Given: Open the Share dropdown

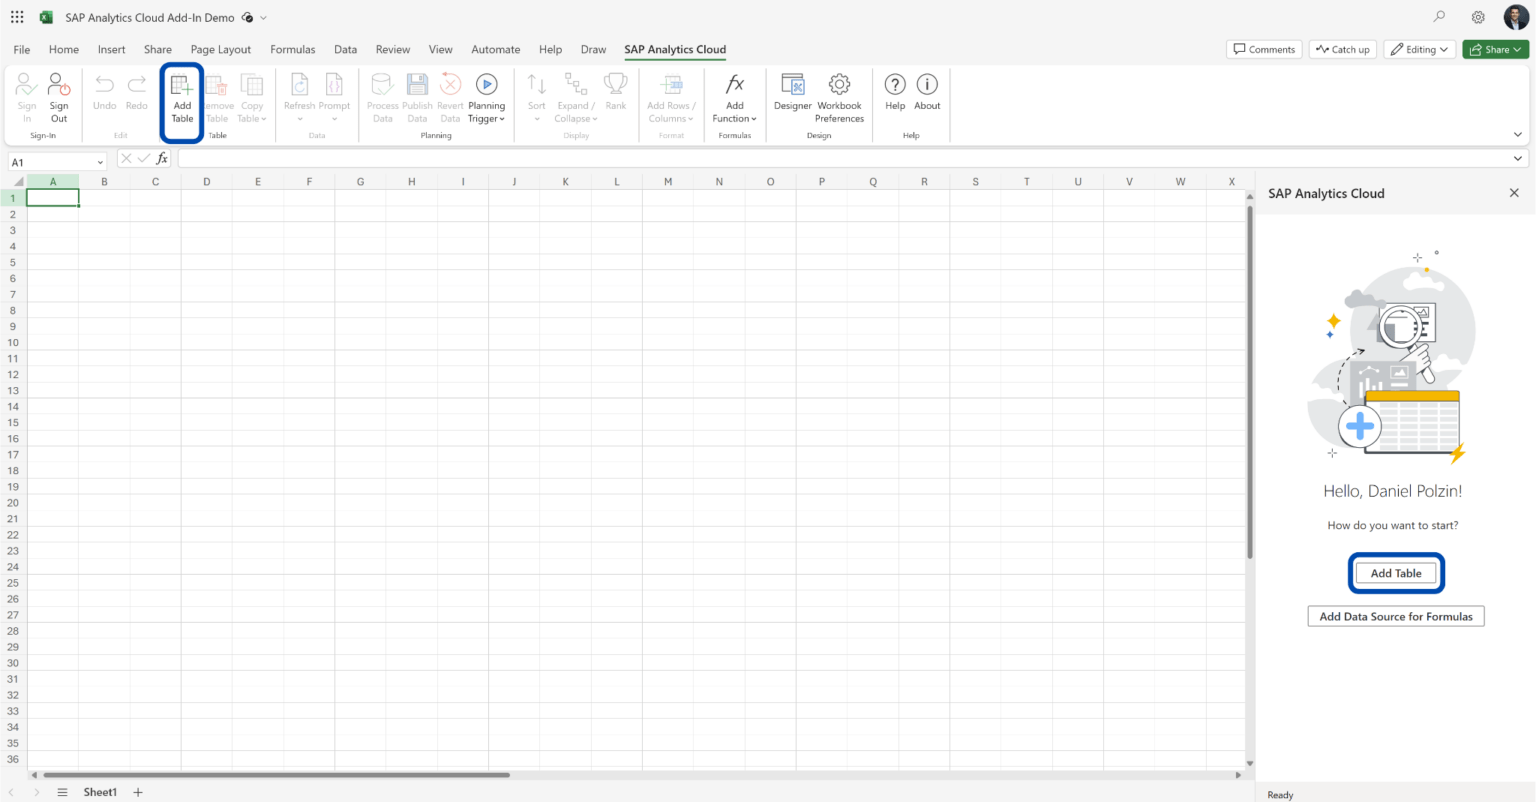Looking at the screenshot, I should point(1495,48).
